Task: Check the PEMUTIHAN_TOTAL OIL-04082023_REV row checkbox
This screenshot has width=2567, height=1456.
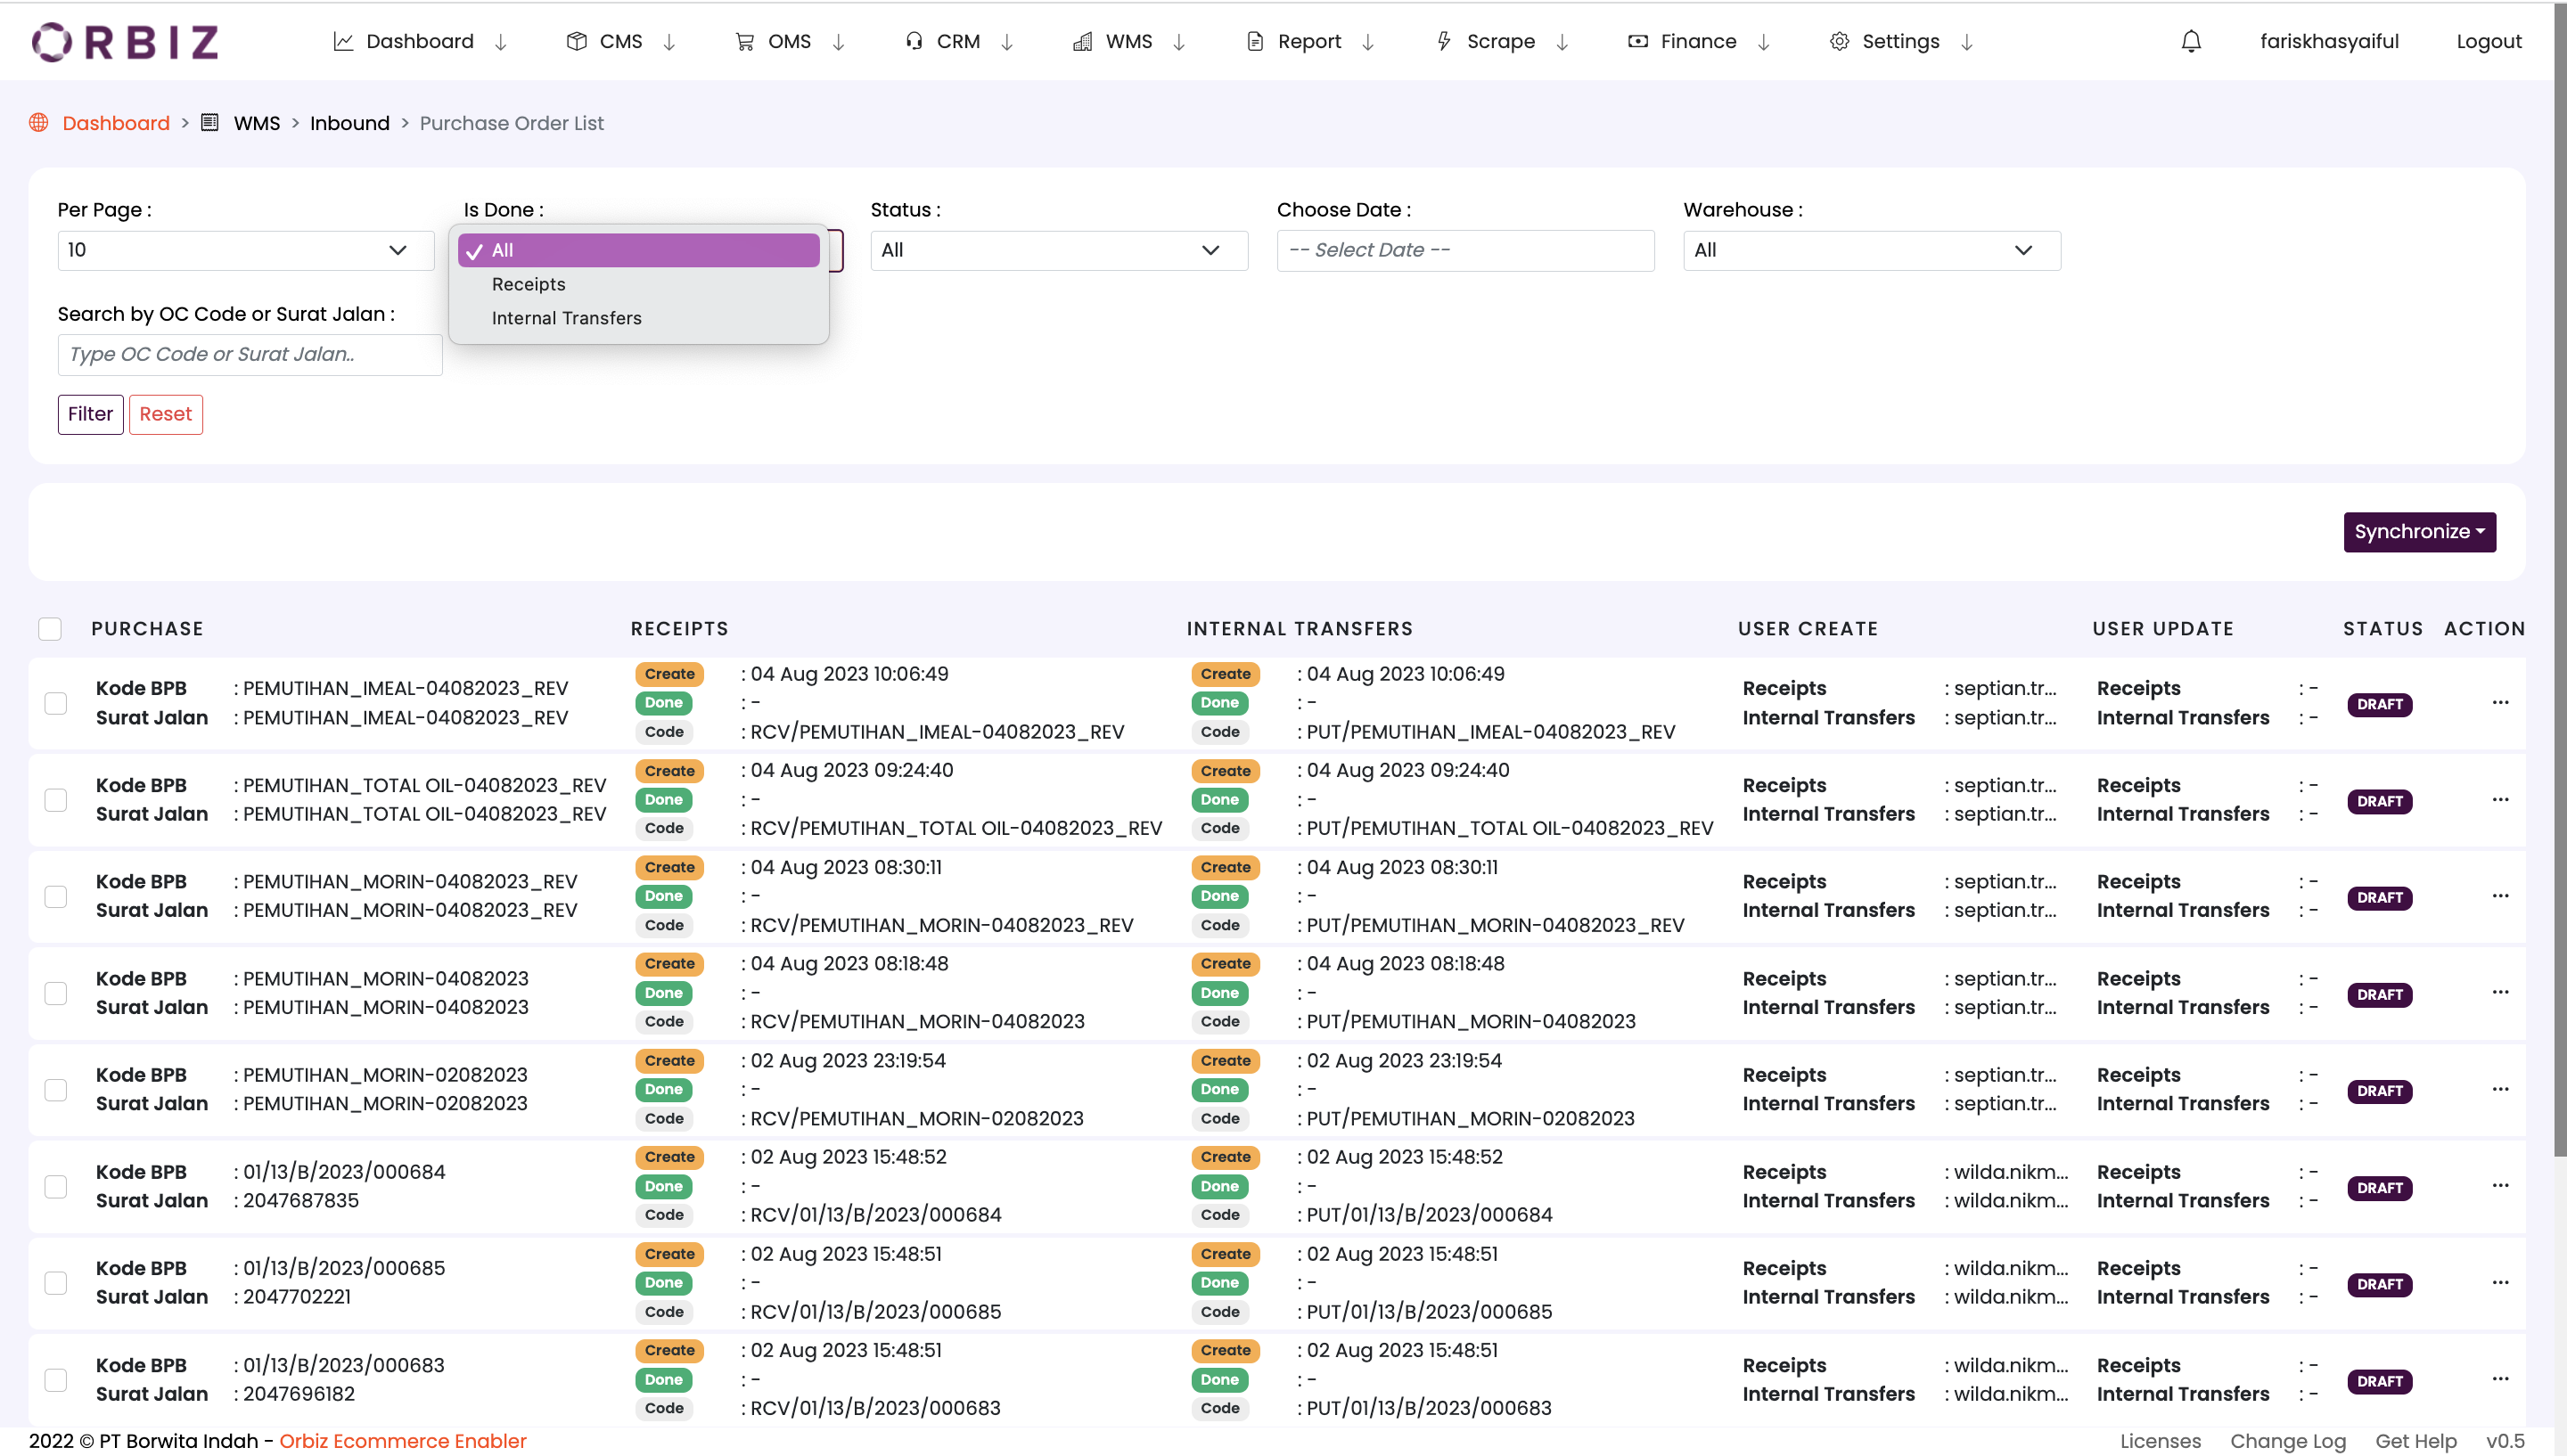Action: coord(56,800)
